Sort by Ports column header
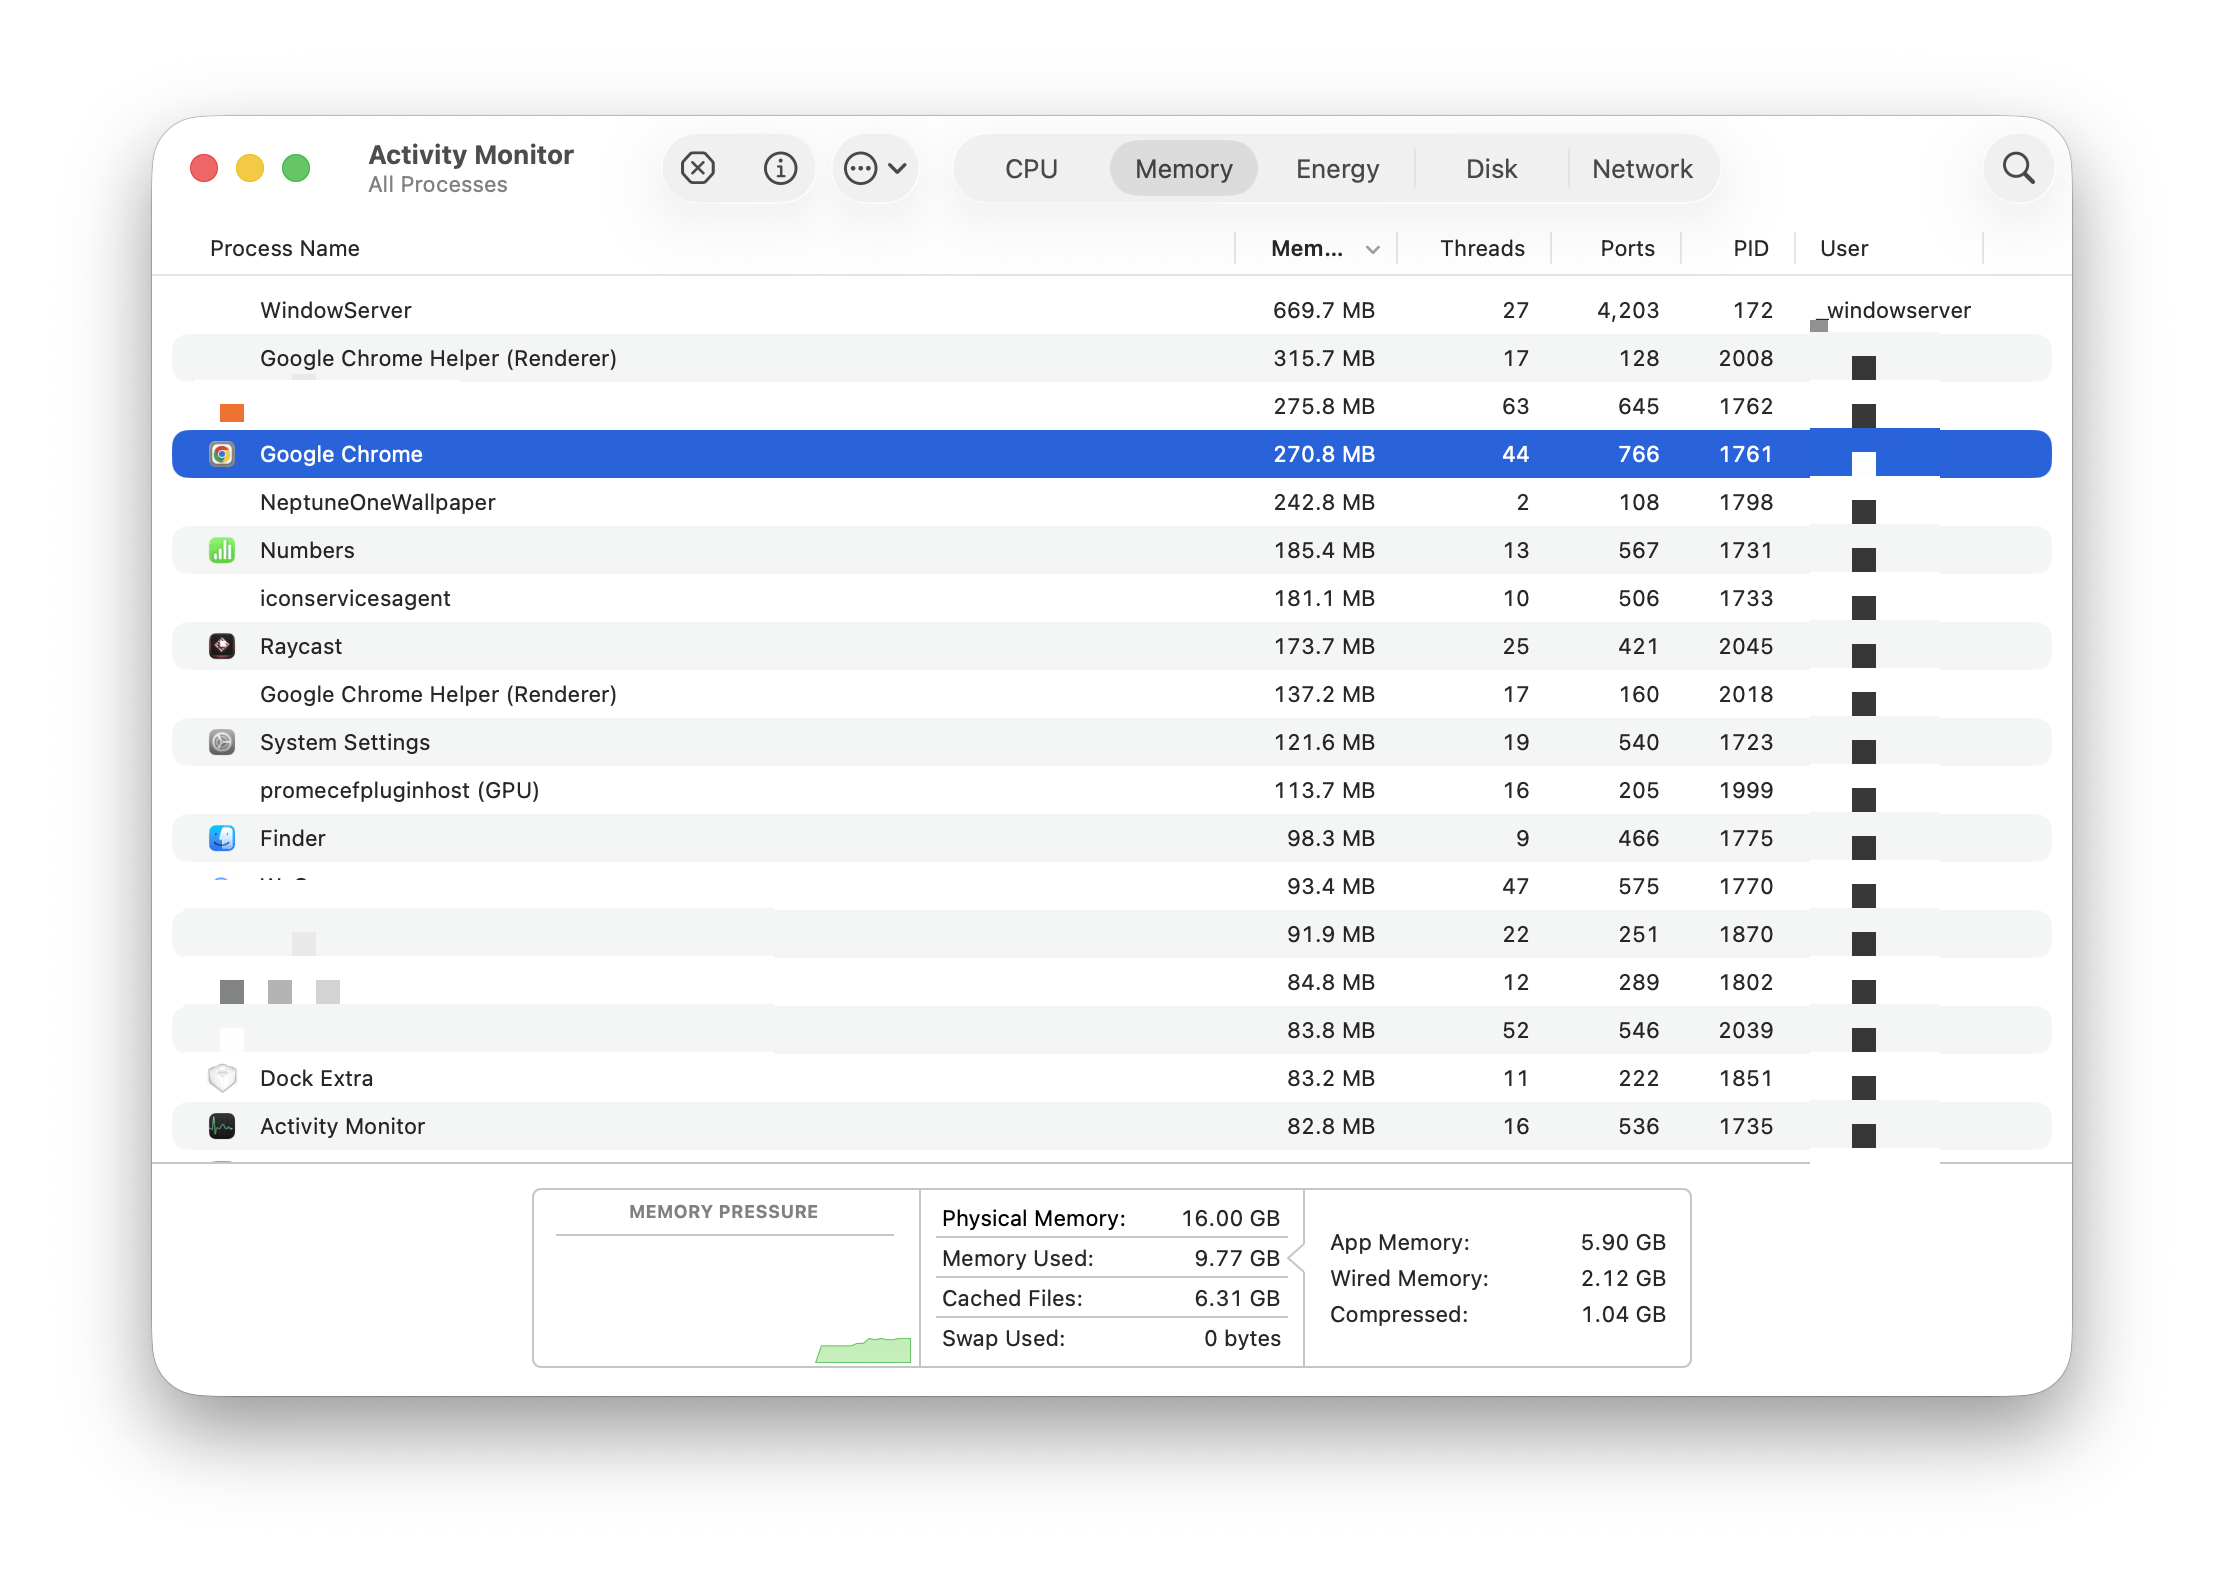2224x1584 pixels. [1627, 248]
